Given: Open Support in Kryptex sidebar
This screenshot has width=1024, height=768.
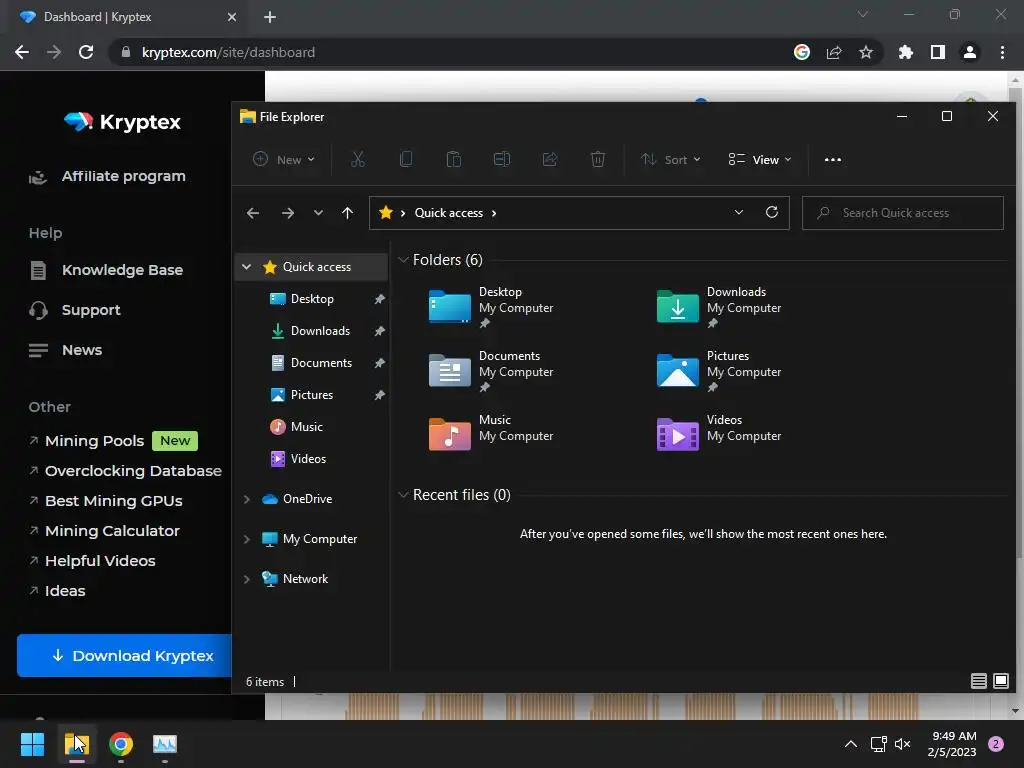Looking at the screenshot, I should (91, 310).
